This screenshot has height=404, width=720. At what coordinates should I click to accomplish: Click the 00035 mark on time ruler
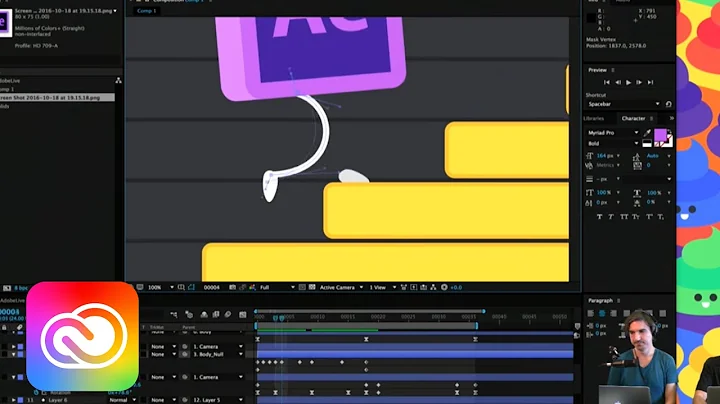[468, 317]
